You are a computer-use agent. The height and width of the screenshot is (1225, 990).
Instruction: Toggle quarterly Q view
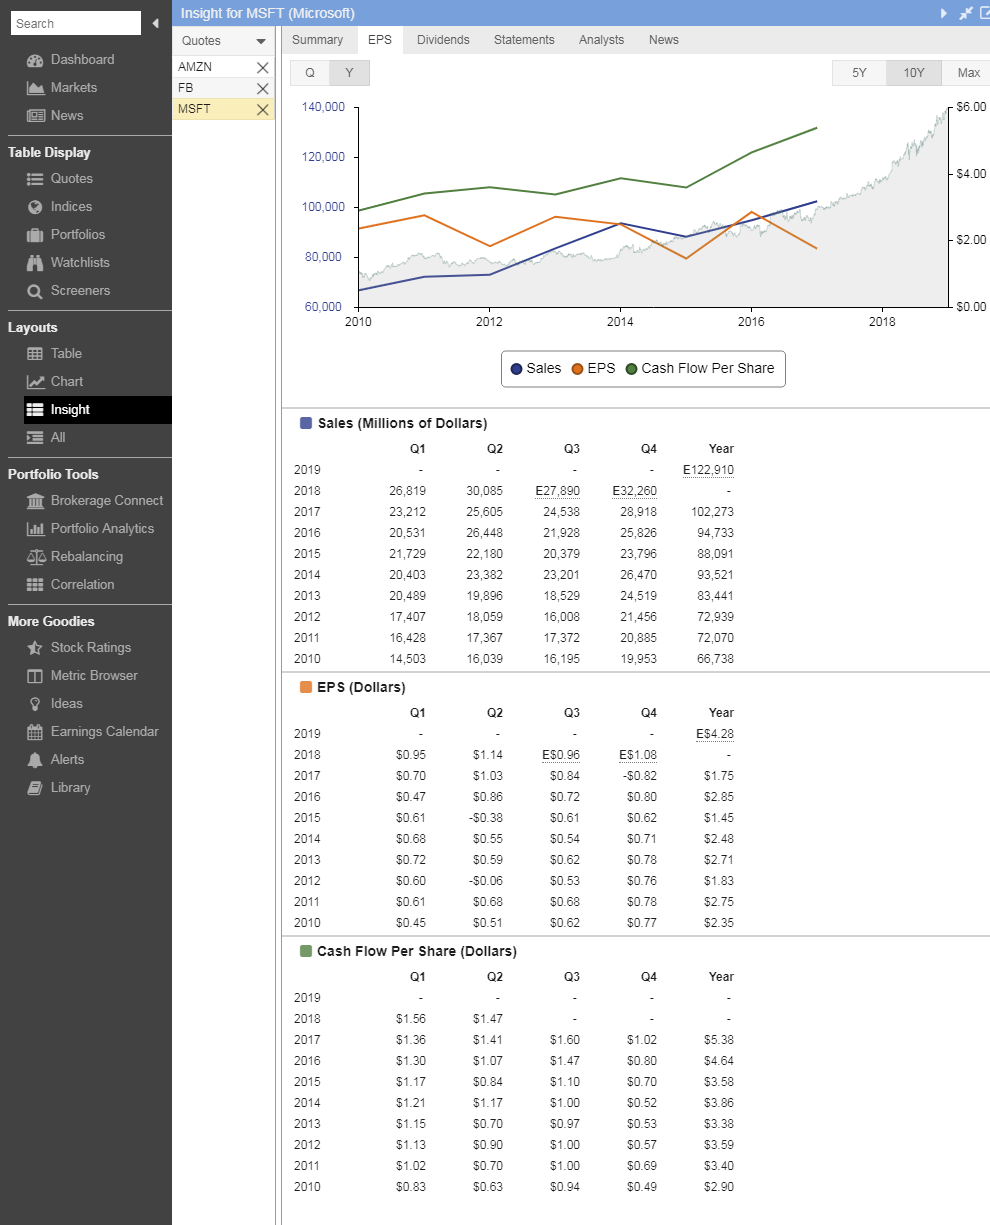click(310, 73)
